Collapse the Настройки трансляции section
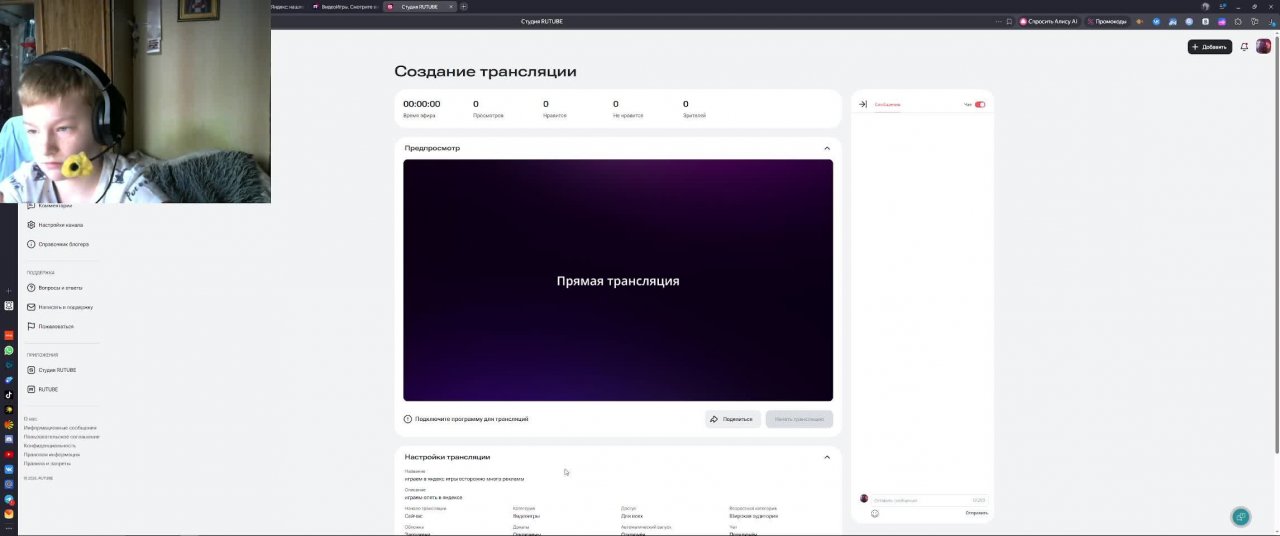The image size is (1280, 536). tap(827, 457)
